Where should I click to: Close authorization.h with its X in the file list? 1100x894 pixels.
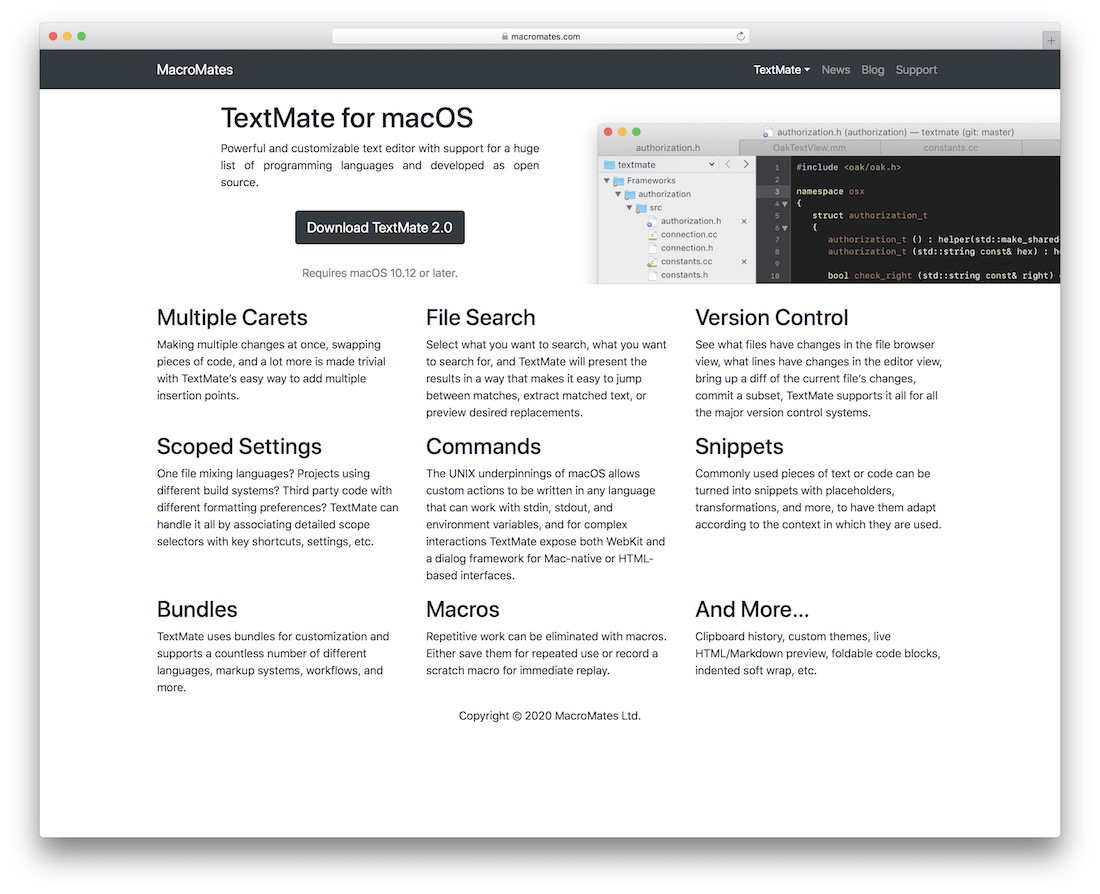744,221
